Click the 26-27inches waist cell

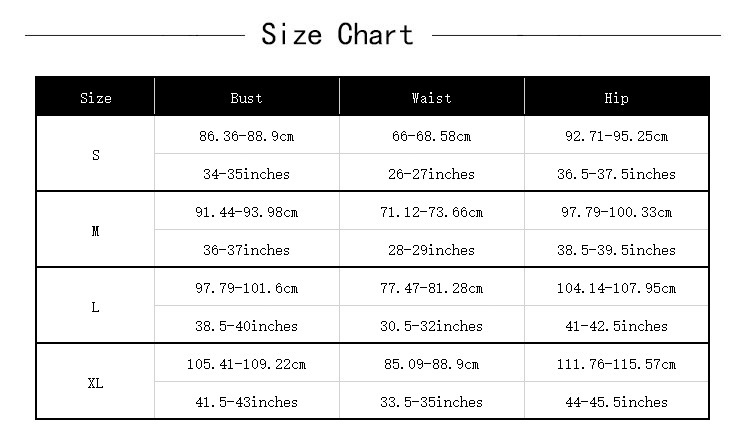[431, 174]
